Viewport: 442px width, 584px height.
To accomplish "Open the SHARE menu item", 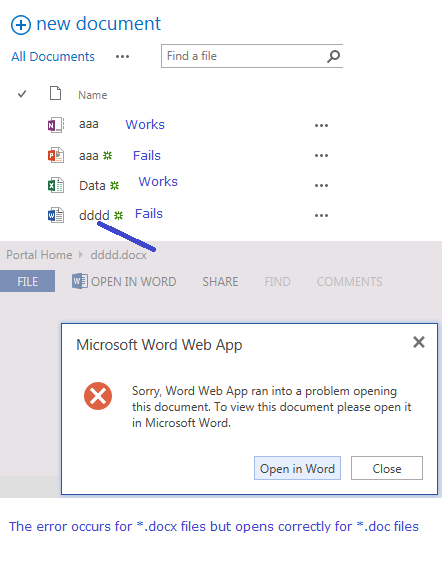I will (x=220, y=282).
